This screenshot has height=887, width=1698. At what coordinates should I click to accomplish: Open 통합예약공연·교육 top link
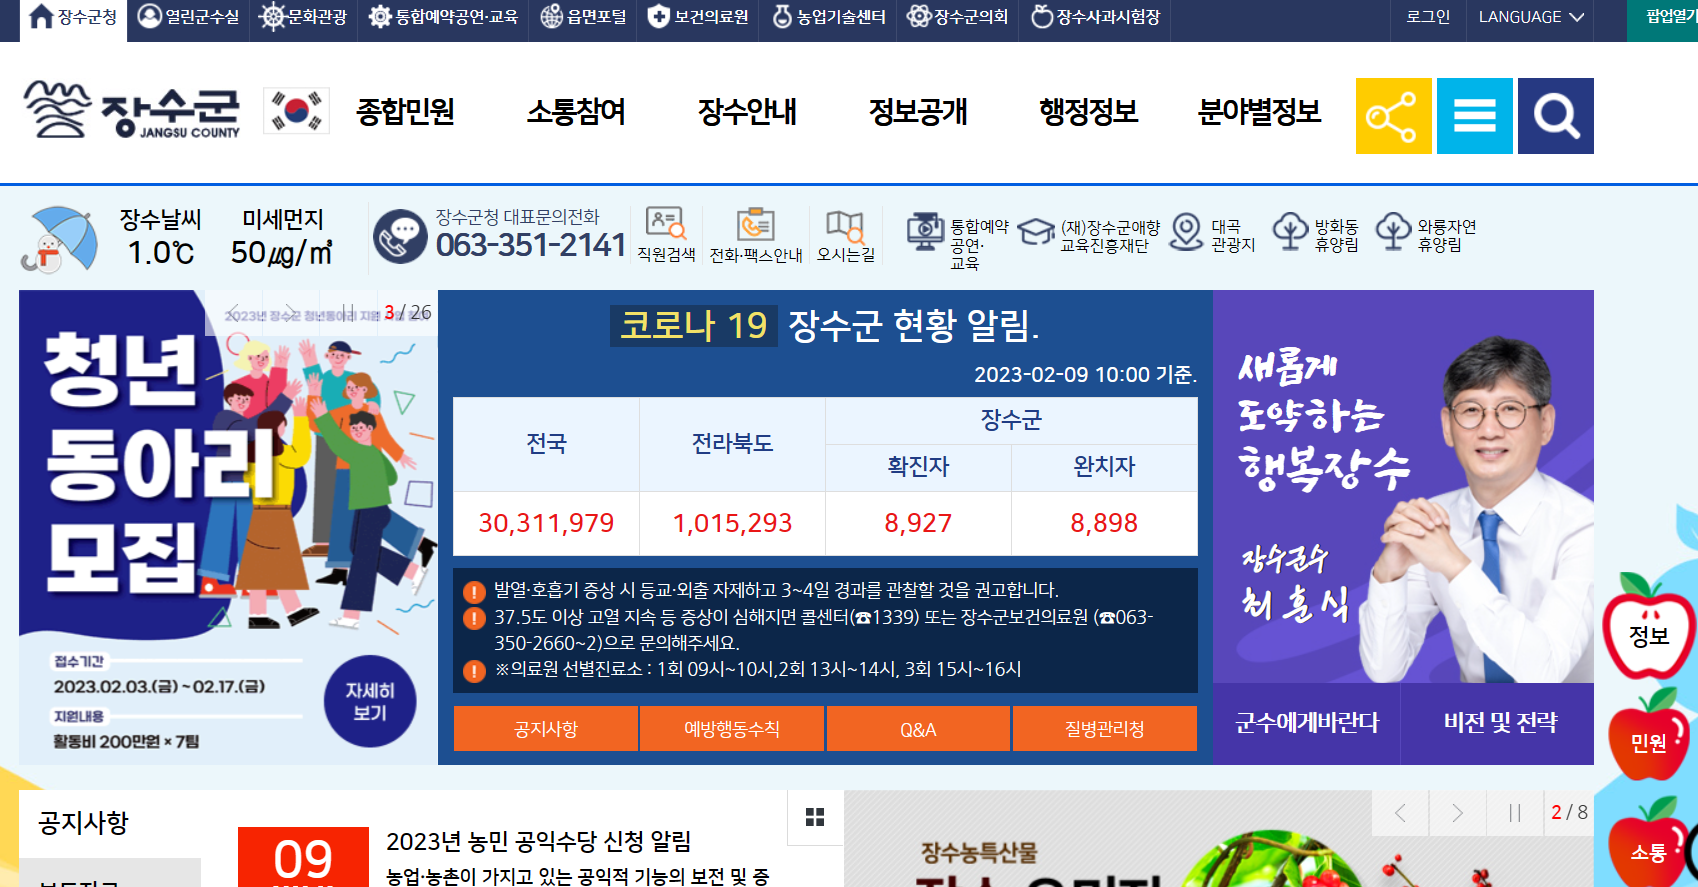point(444,17)
